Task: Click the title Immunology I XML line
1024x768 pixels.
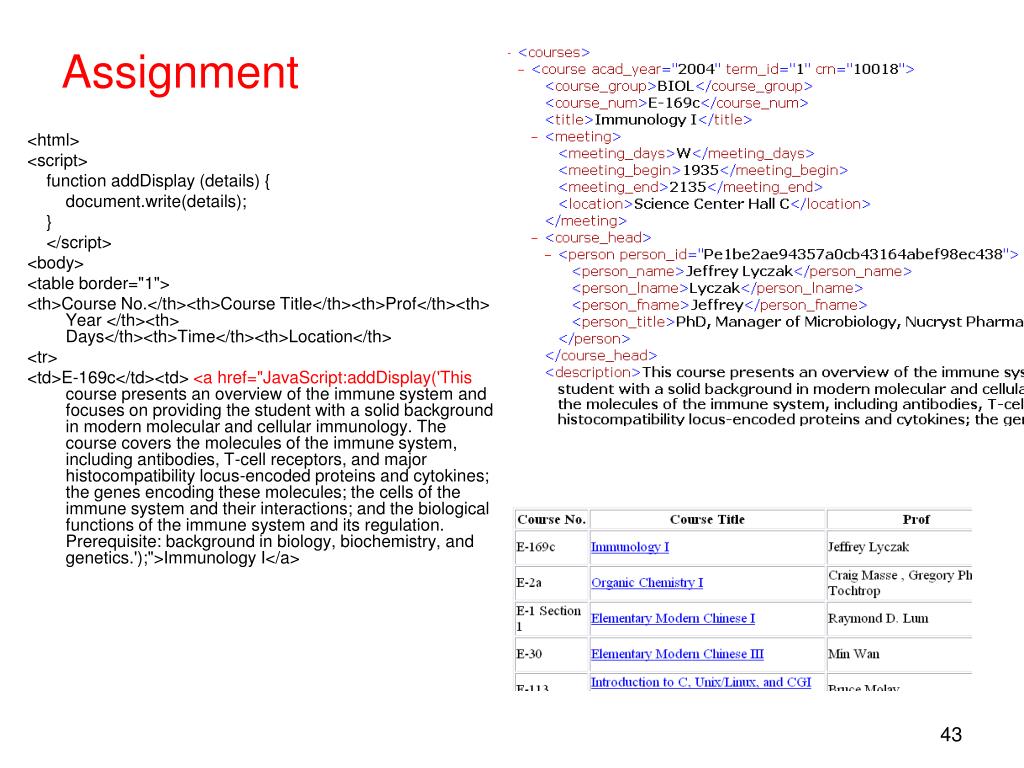Action: click(648, 120)
